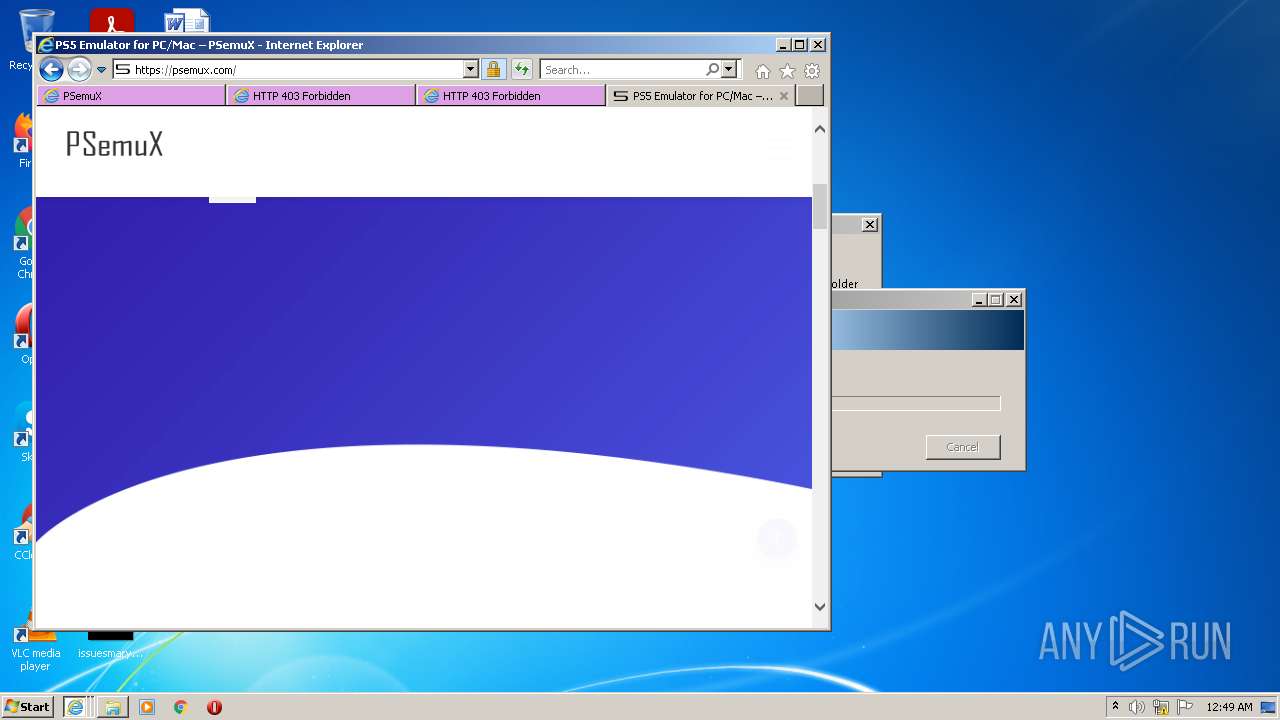Open Google Chrome from the taskbar
Image resolution: width=1280 pixels, height=720 pixels.
(180, 707)
